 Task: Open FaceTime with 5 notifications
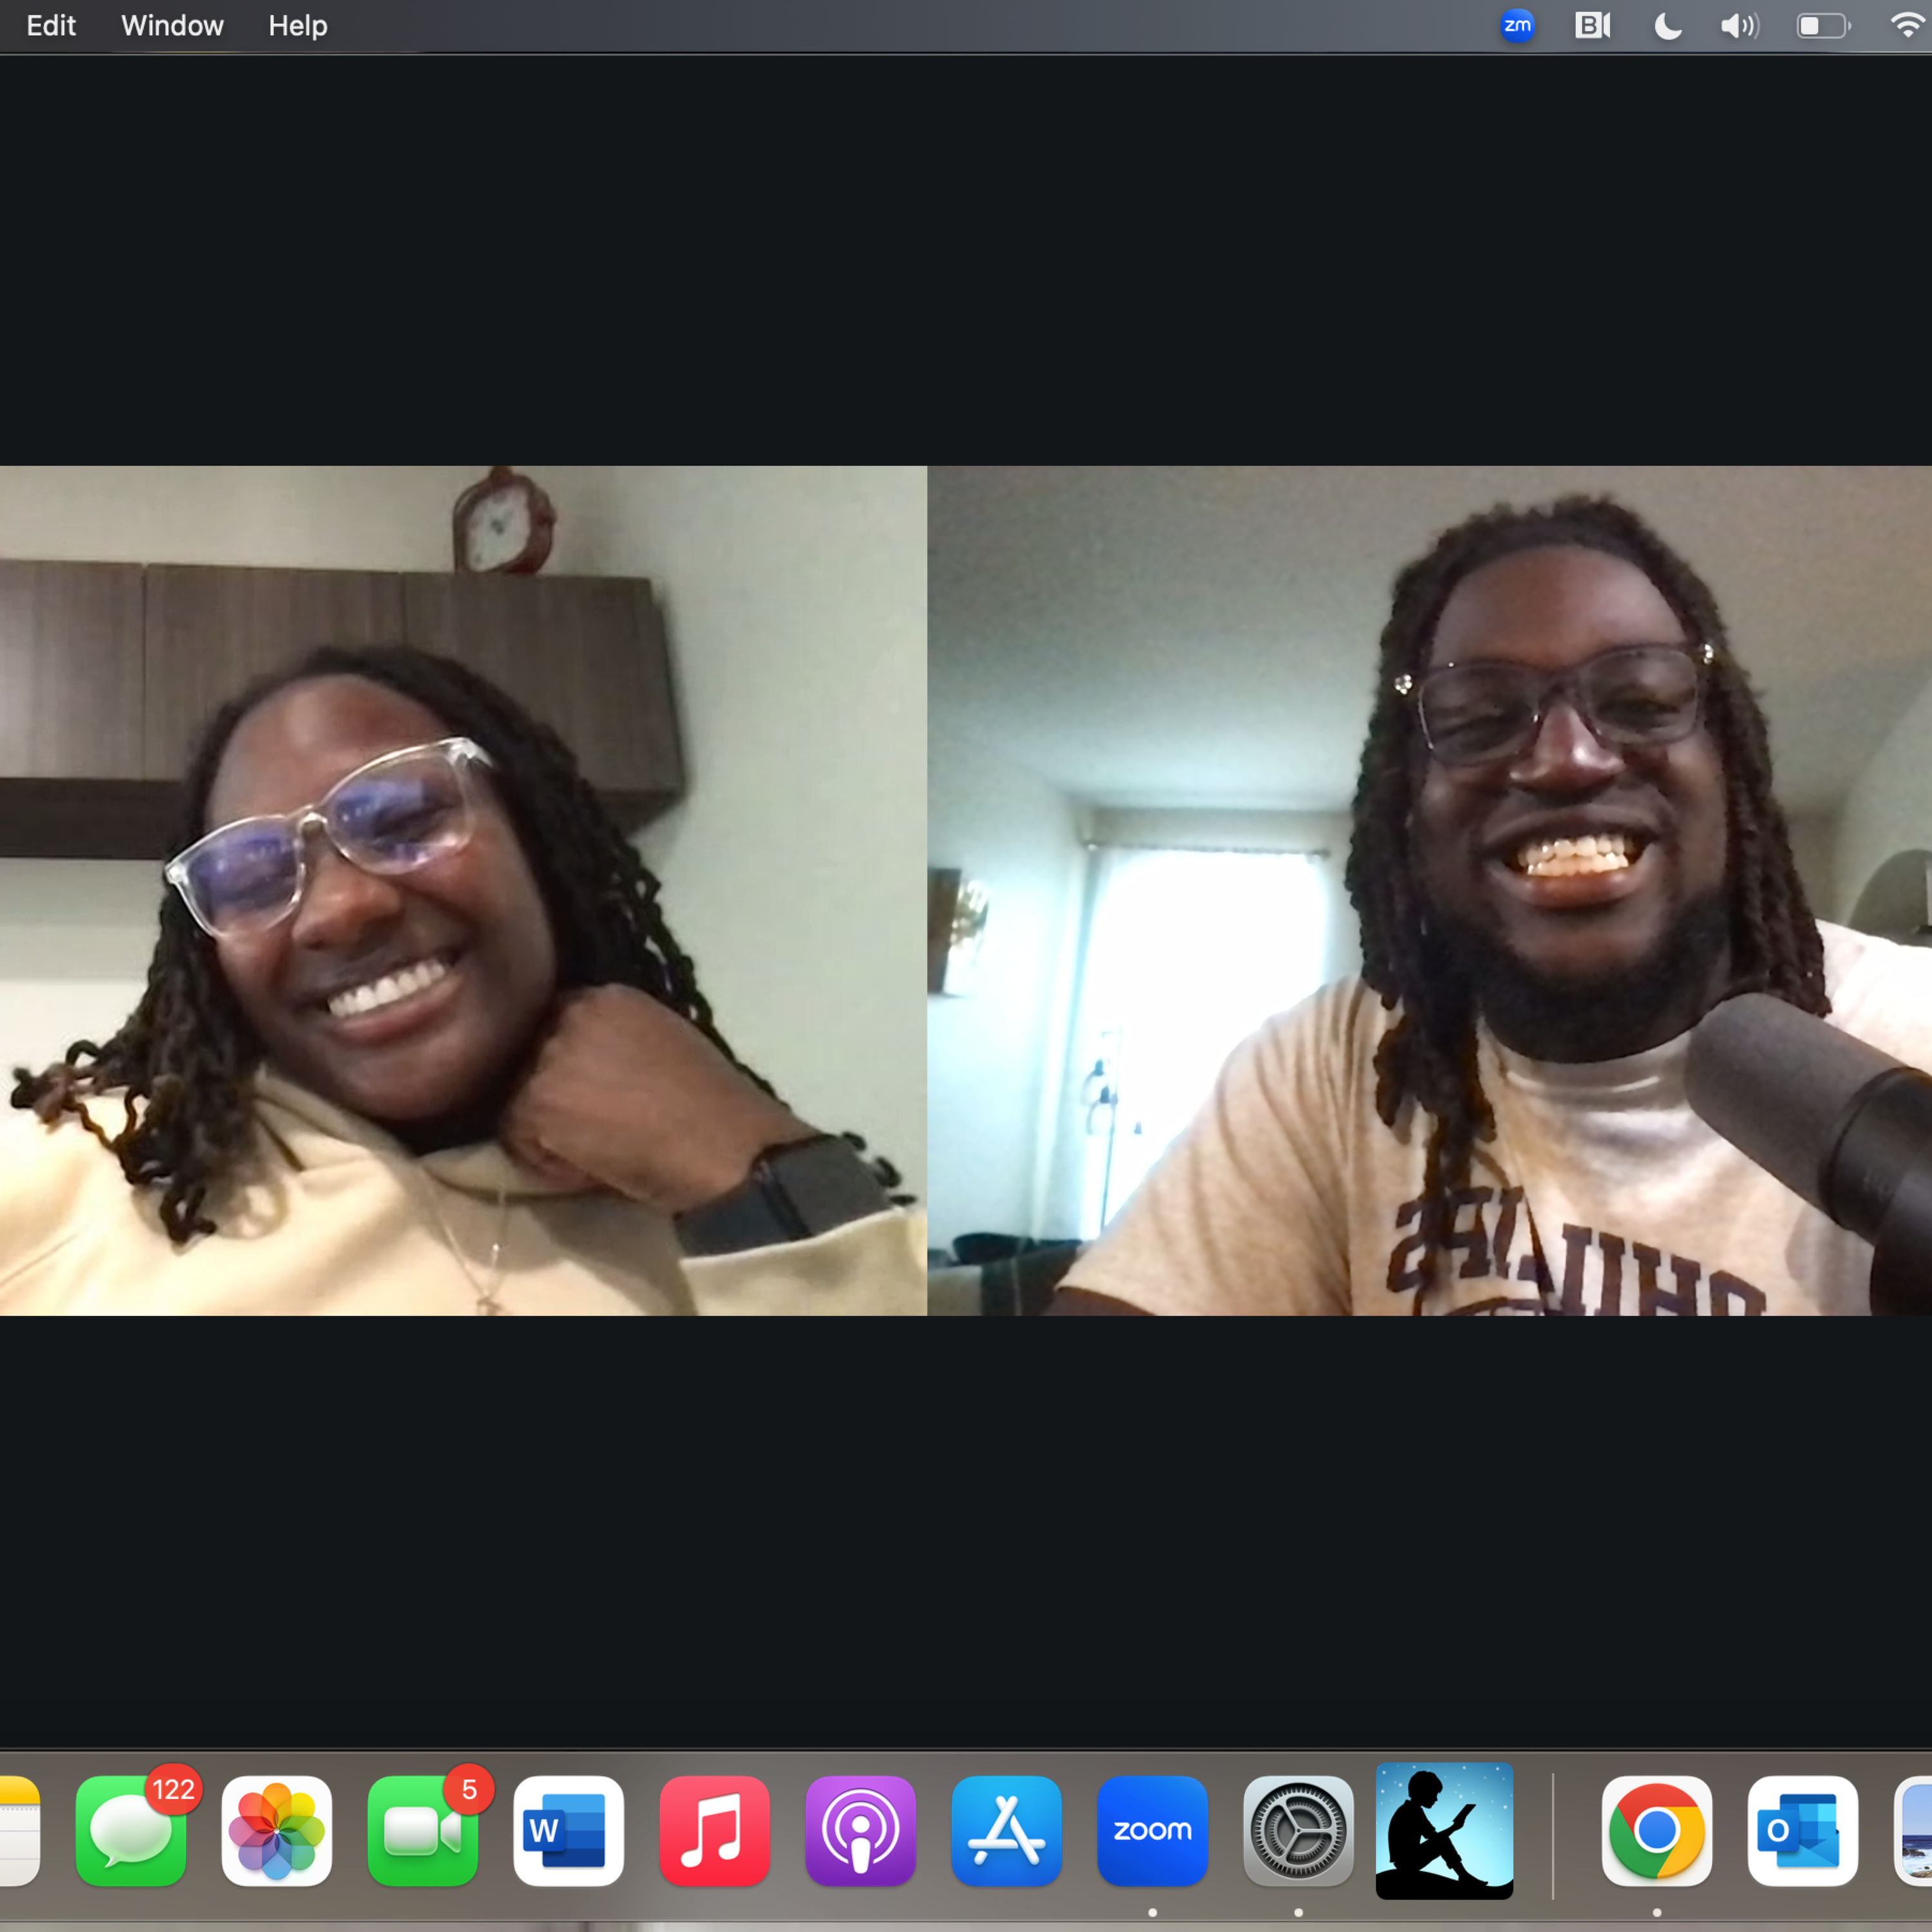pyautogui.click(x=423, y=1831)
